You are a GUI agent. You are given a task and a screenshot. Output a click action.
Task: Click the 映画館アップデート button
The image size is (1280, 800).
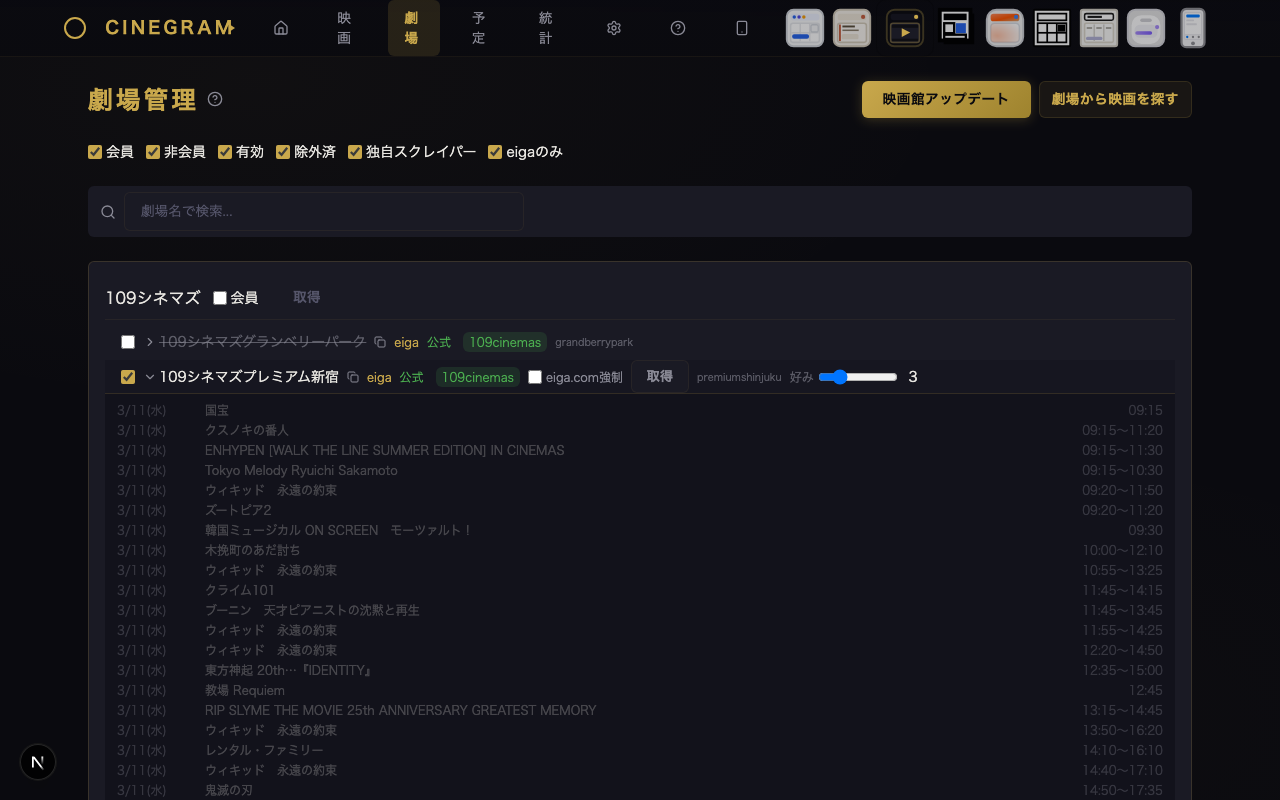tap(945, 99)
